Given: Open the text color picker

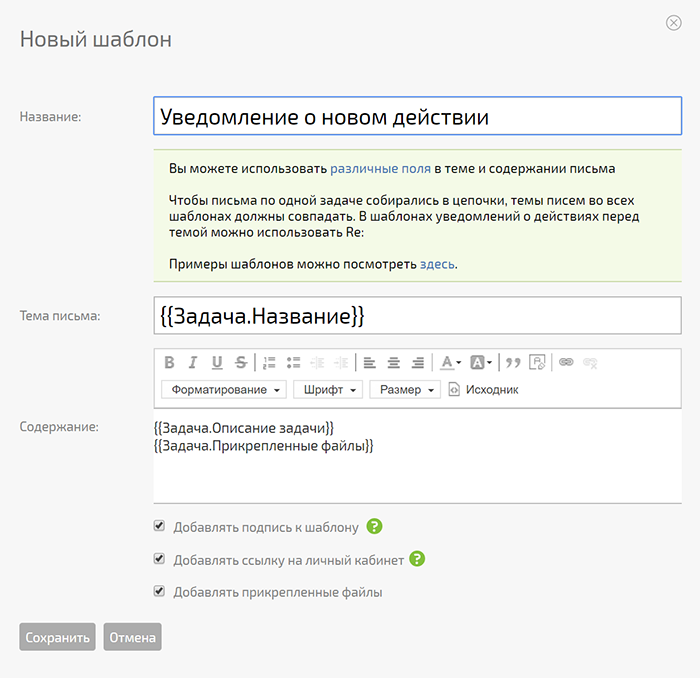Looking at the screenshot, I should tap(451, 362).
